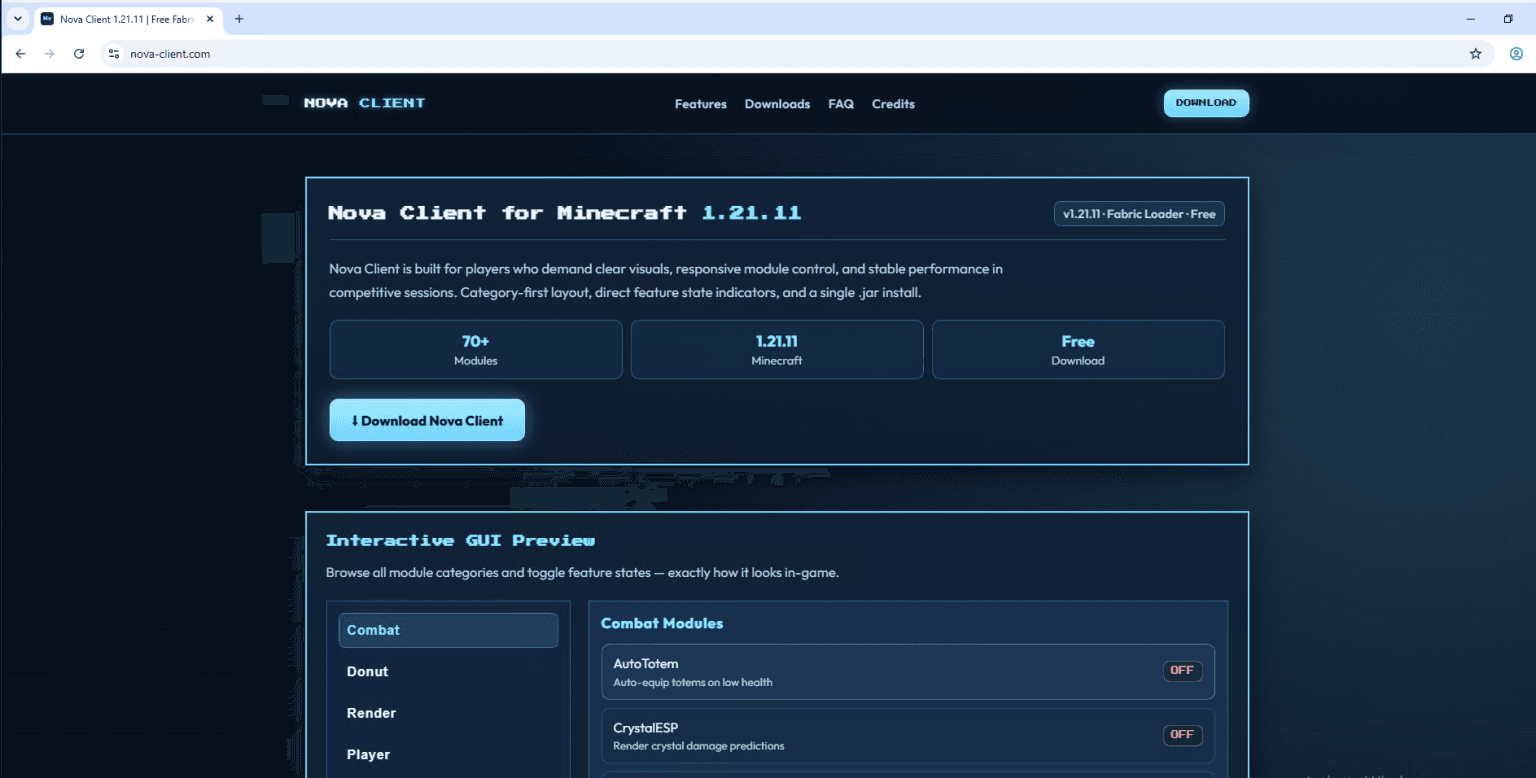Image resolution: width=1536 pixels, height=778 pixels.
Task: Select the Donut category
Action: 448,671
